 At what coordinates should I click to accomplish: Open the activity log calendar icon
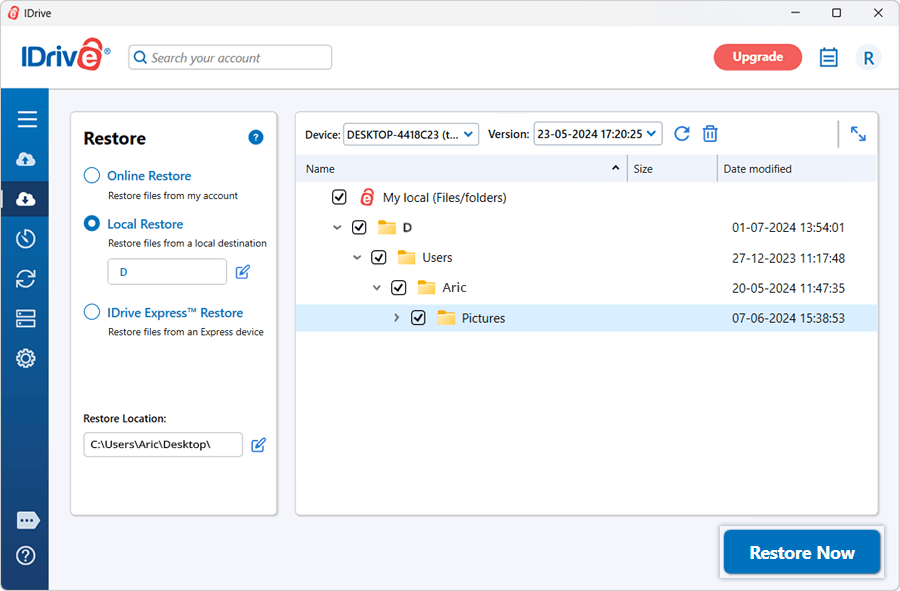point(828,57)
